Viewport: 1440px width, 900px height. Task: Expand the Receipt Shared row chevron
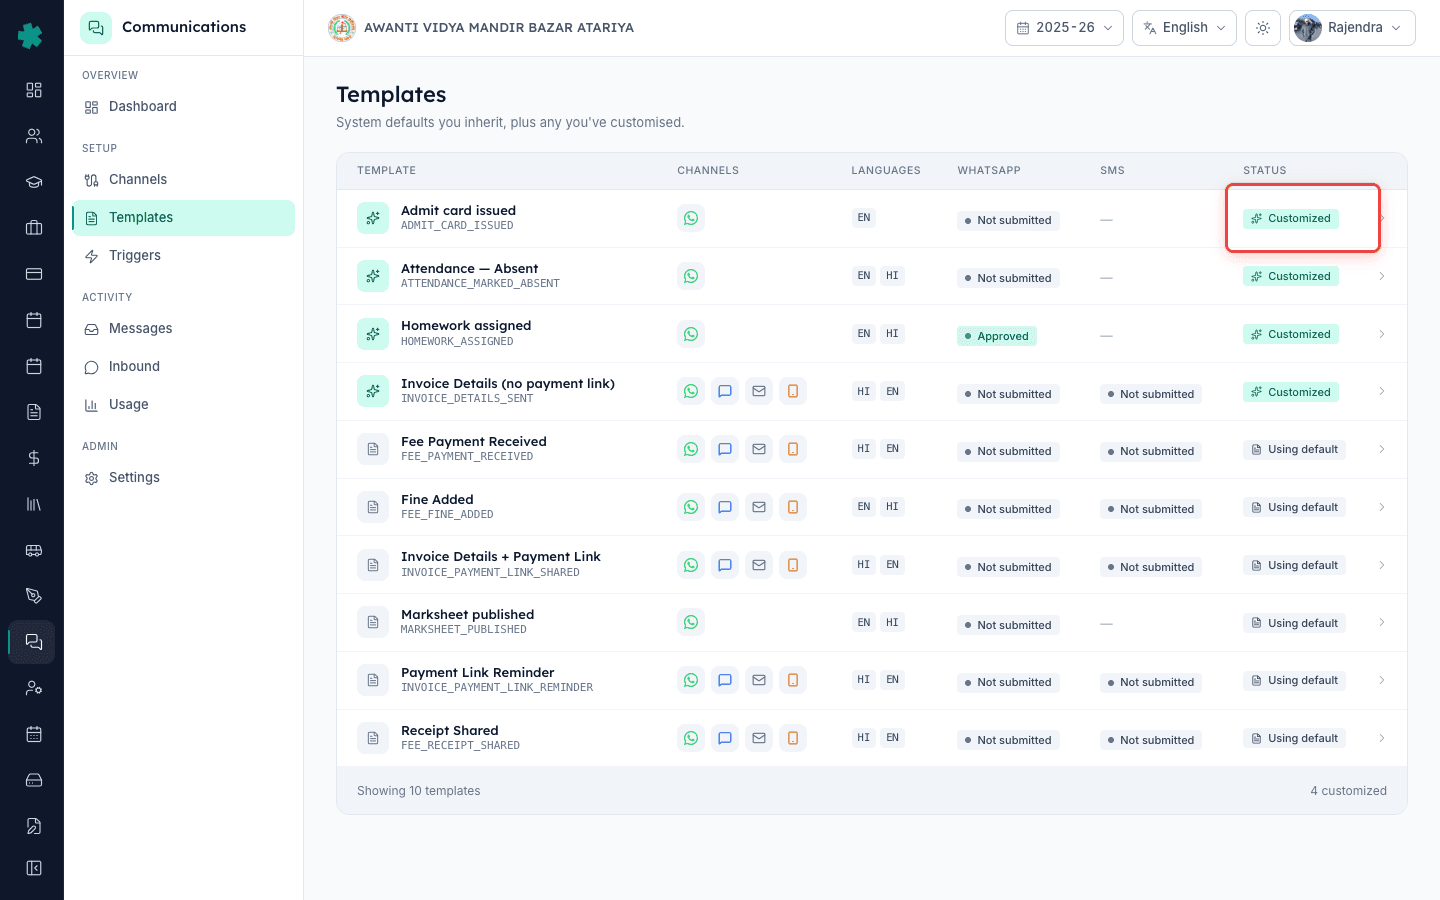1382,738
